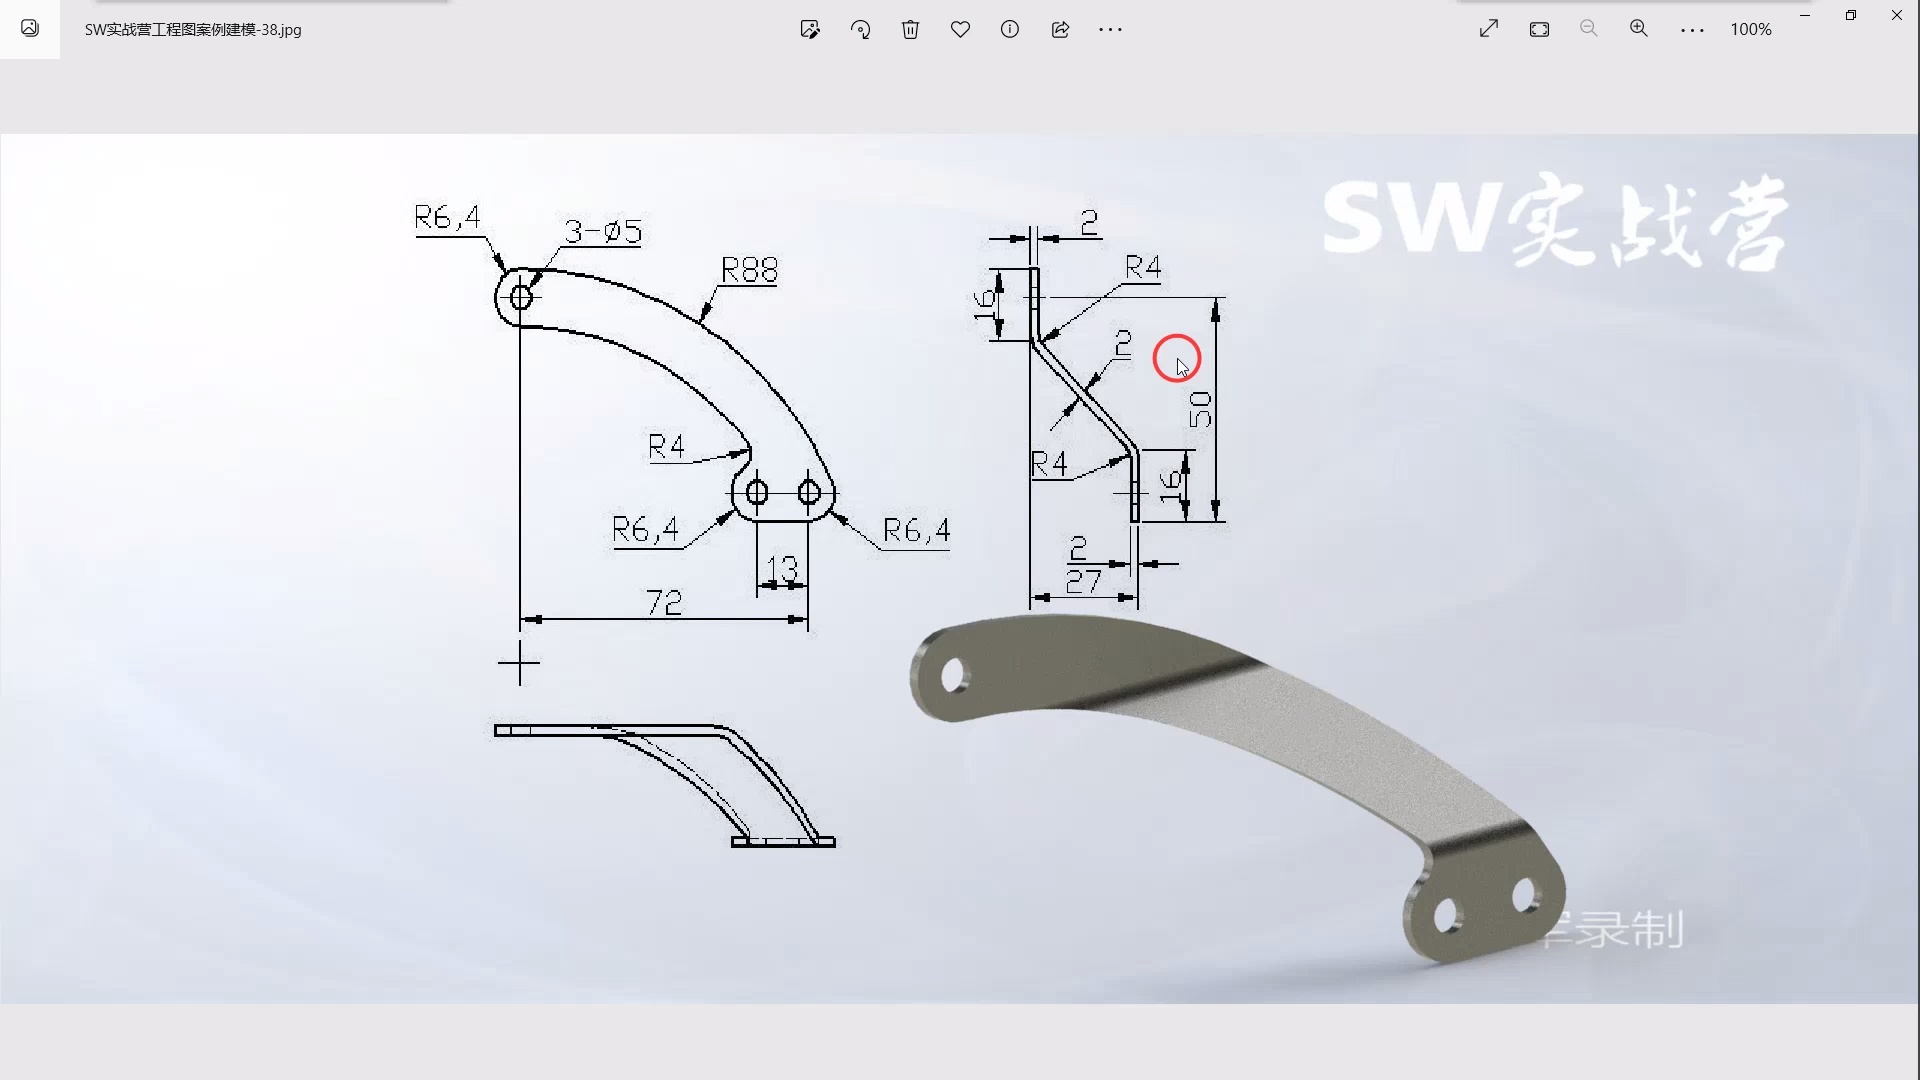The width and height of the screenshot is (1920, 1080).
Task: Click the zoom in magnifier icon
Action: [x=1638, y=29]
